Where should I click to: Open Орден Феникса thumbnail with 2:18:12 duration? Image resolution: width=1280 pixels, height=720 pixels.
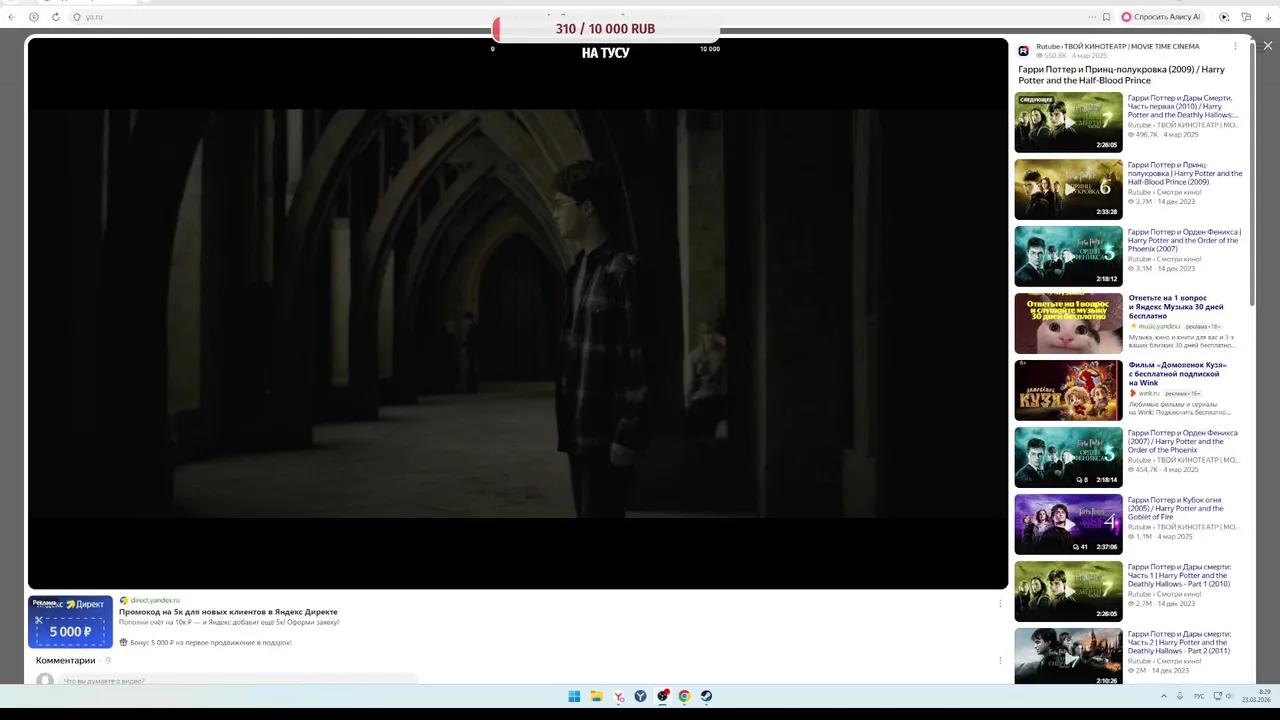coord(1068,256)
